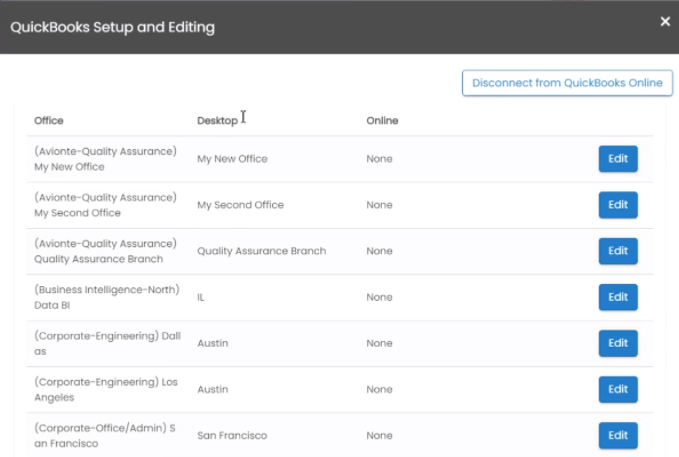The image size is (679, 457).
Task: Click Online value 'None' in Dallas row
Action: 379,343
